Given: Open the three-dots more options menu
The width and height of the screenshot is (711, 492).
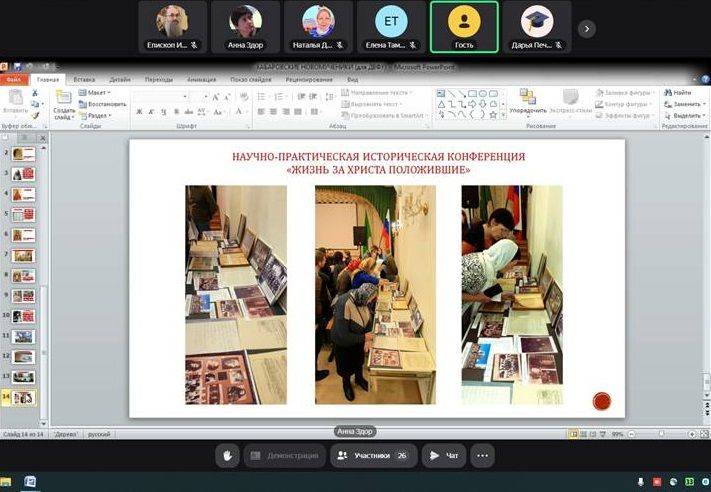Looking at the screenshot, I should [482, 455].
